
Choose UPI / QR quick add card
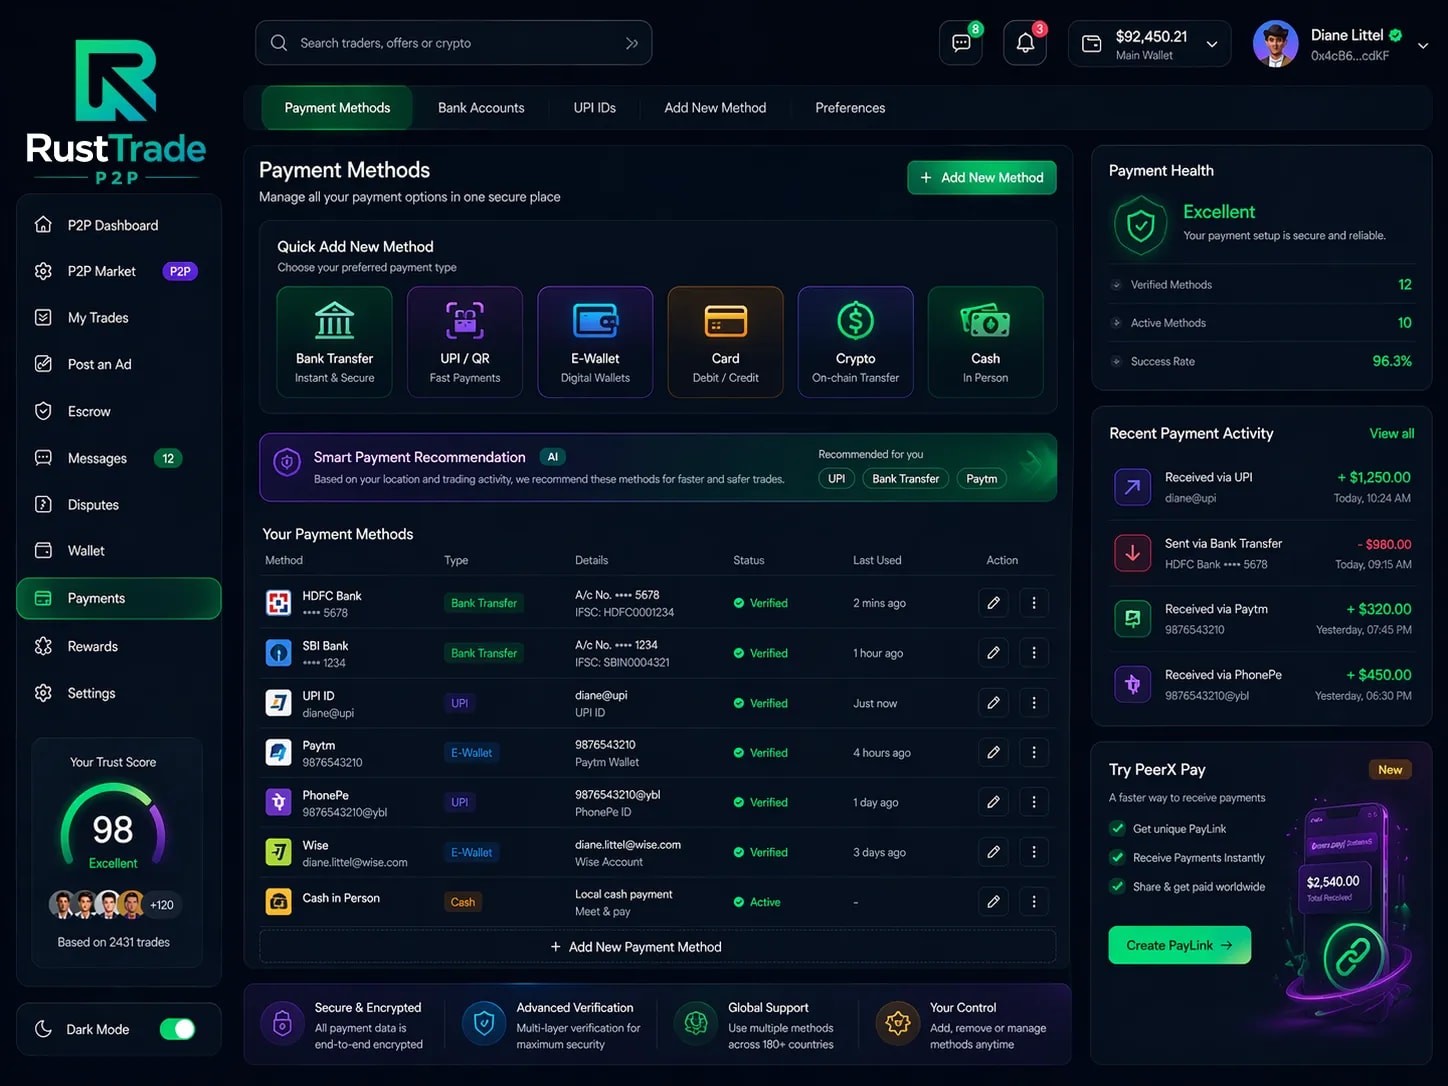pyautogui.click(x=465, y=342)
